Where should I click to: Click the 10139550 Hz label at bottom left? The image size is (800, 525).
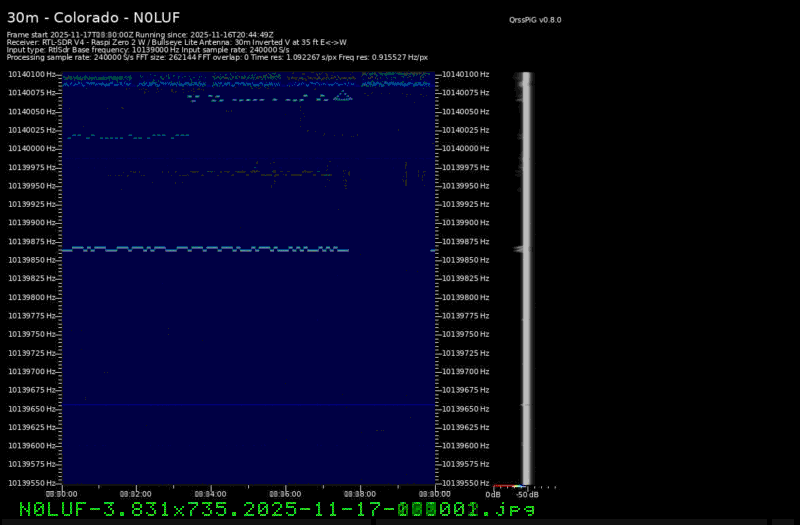pos(33,483)
